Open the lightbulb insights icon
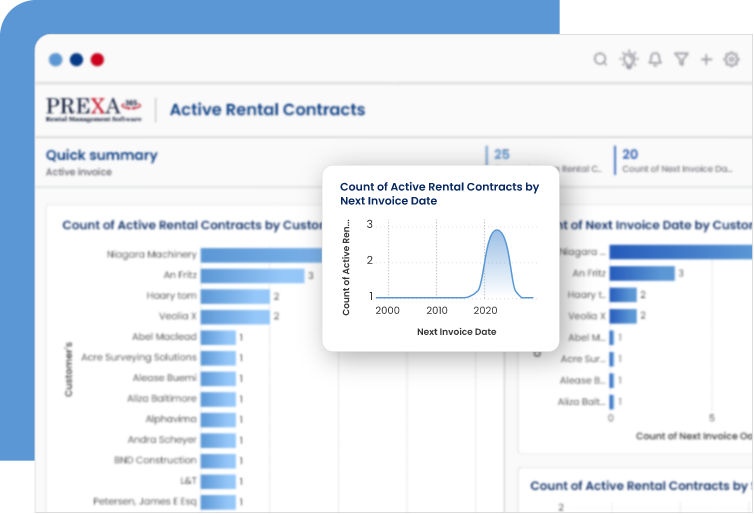The width and height of the screenshot is (754, 514). pyautogui.click(x=628, y=60)
